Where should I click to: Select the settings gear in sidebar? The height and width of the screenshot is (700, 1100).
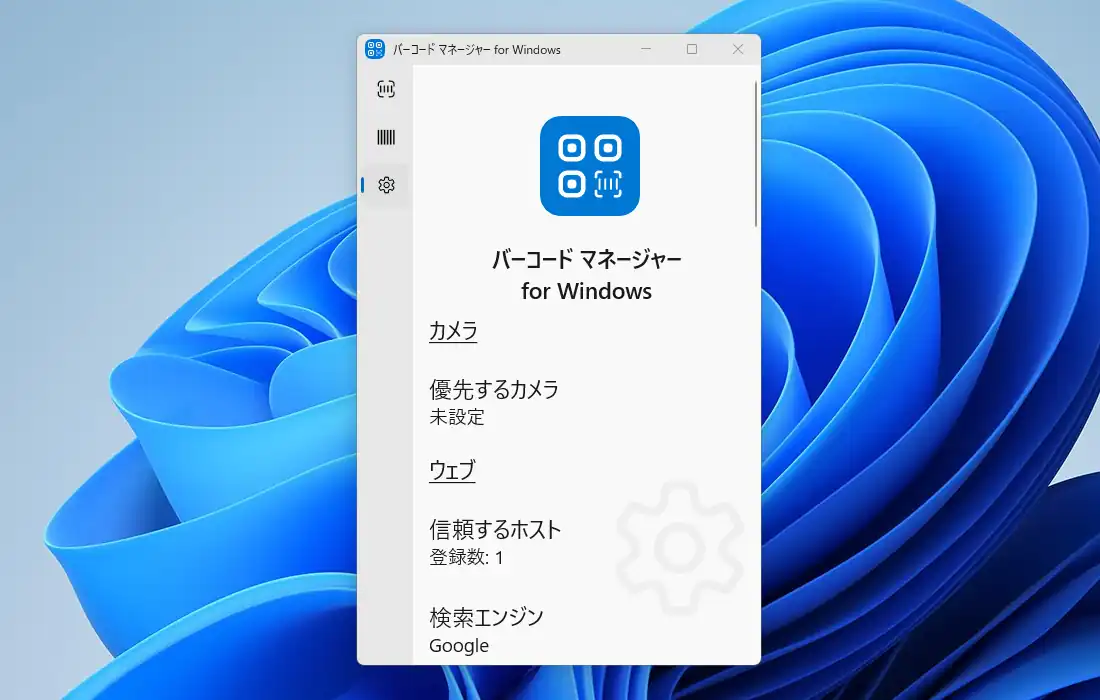coord(386,185)
